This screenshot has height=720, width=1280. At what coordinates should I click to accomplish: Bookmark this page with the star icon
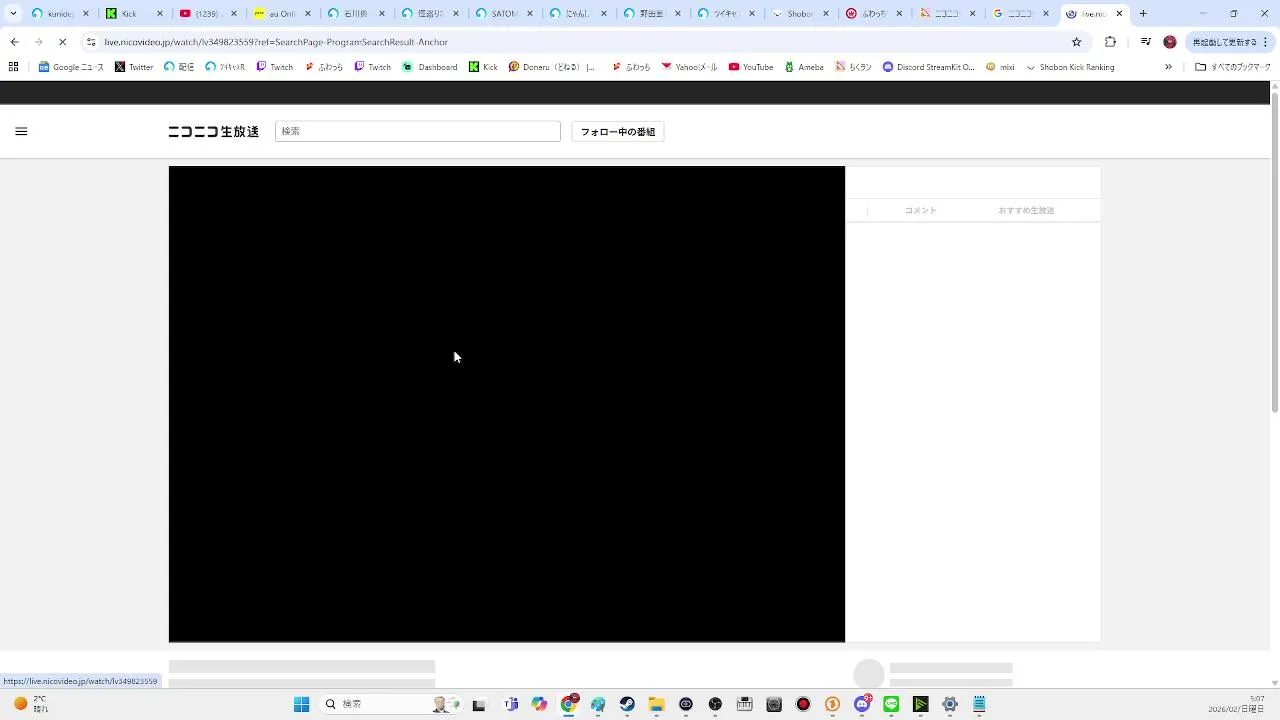point(1076,42)
